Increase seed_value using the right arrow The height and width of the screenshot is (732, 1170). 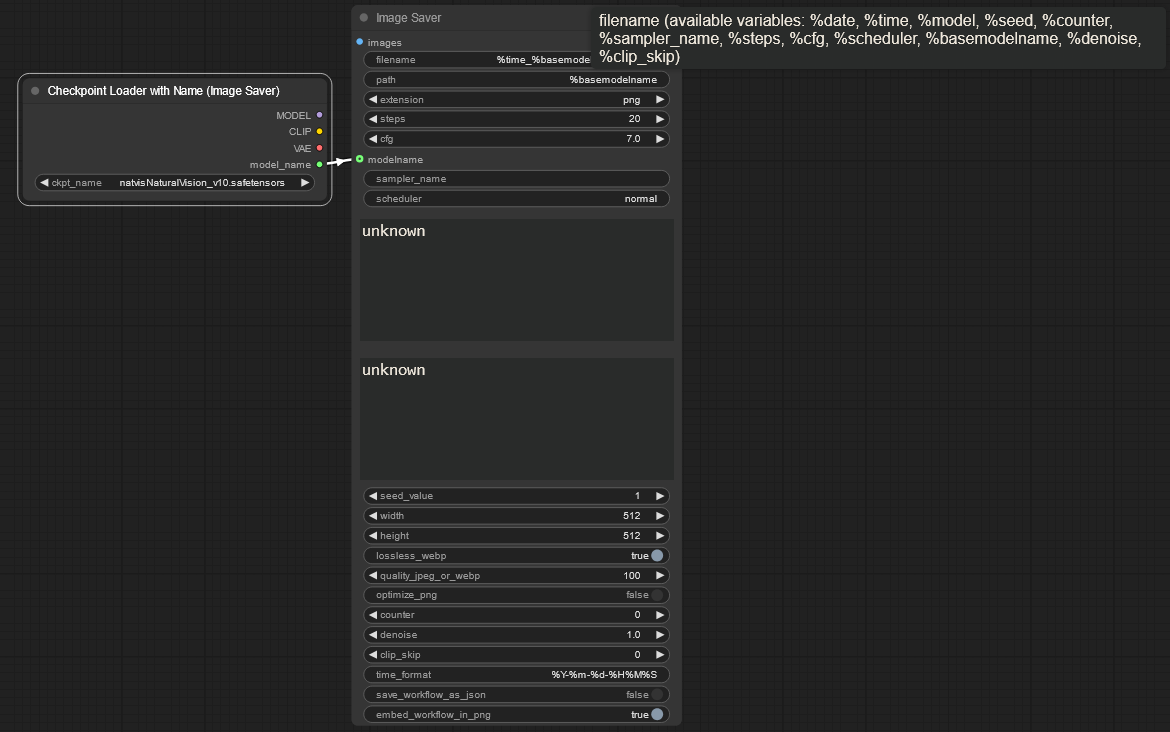tap(660, 495)
